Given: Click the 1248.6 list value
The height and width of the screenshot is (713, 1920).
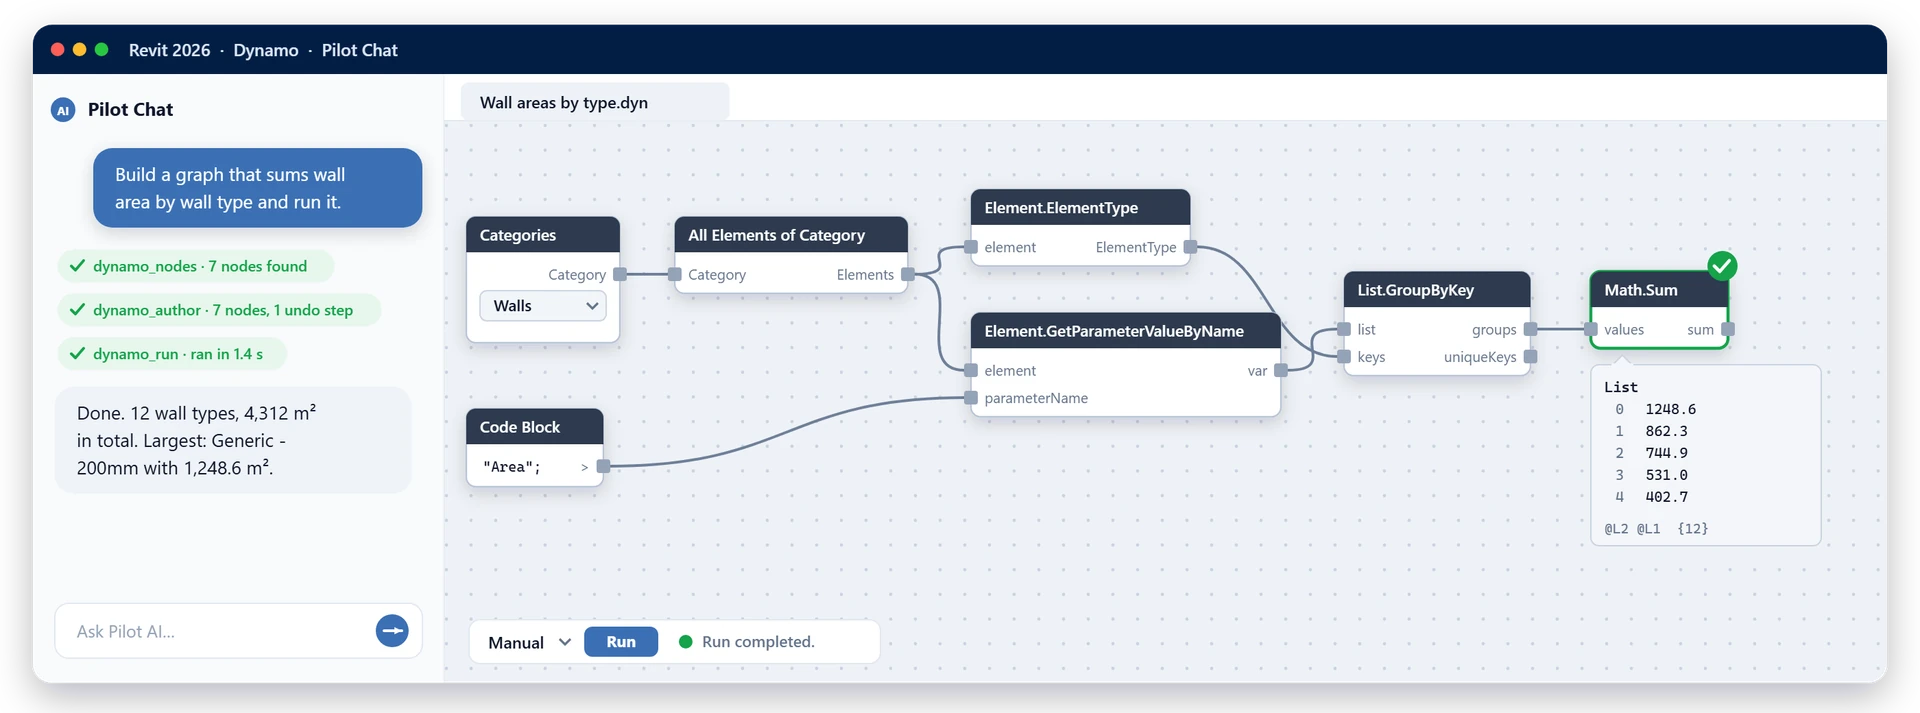Looking at the screenshot, I should click(x=1670, y=409).
